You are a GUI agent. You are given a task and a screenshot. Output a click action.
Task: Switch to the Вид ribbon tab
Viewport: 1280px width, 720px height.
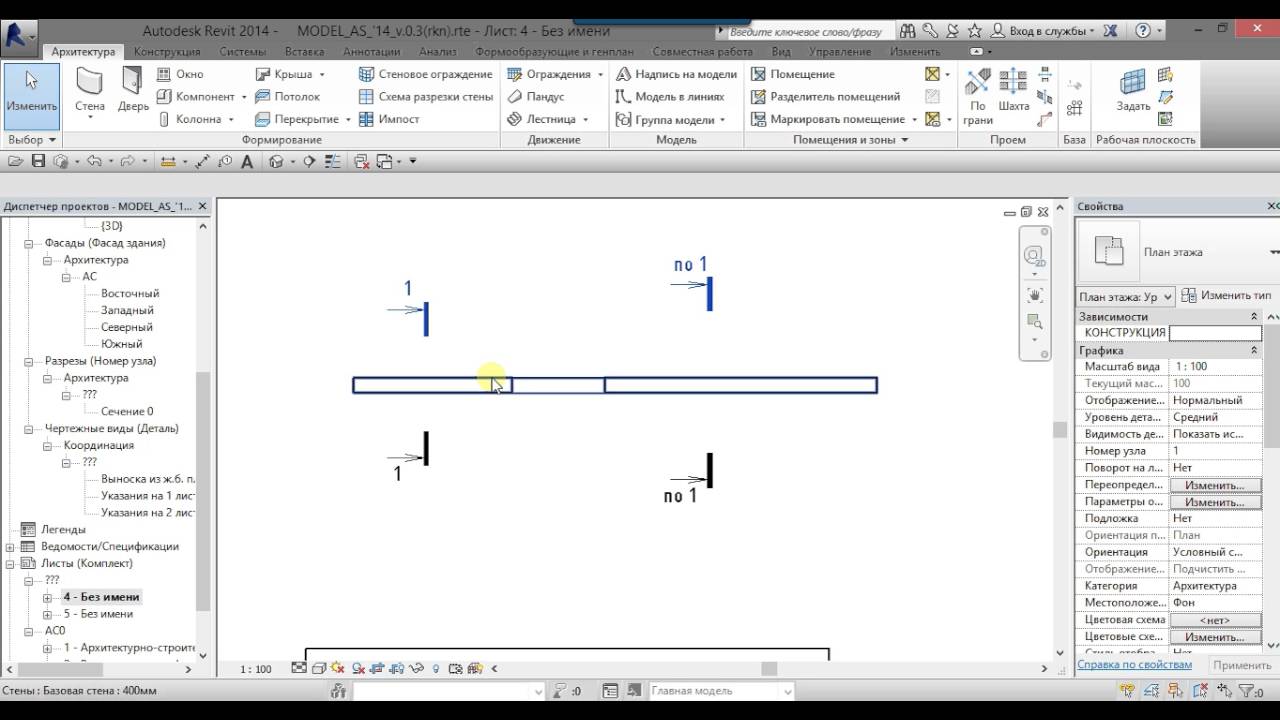781,51
